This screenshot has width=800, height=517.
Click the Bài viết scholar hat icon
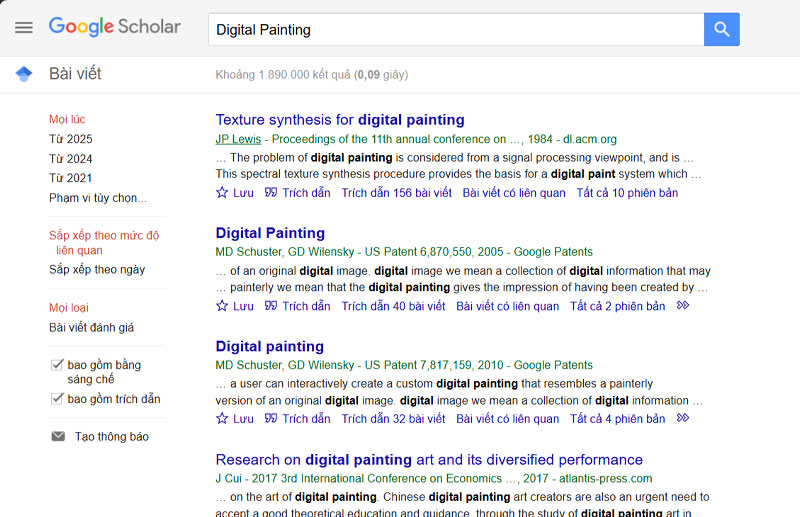(x=24, y=74)
